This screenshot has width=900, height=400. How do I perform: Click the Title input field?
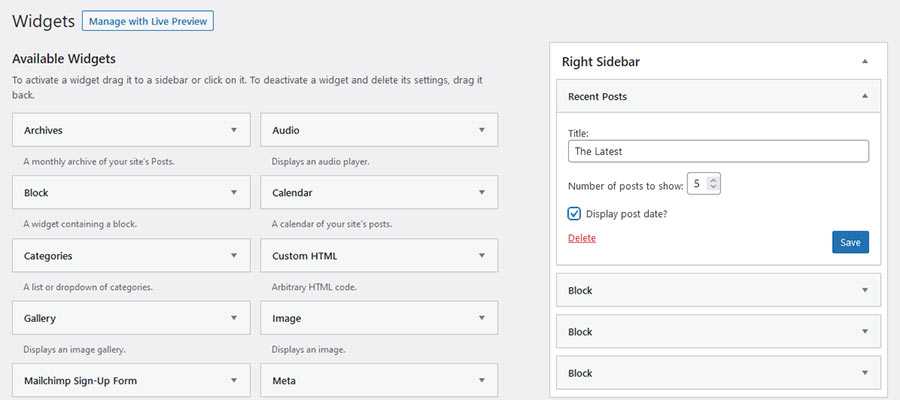pos(717,151)
